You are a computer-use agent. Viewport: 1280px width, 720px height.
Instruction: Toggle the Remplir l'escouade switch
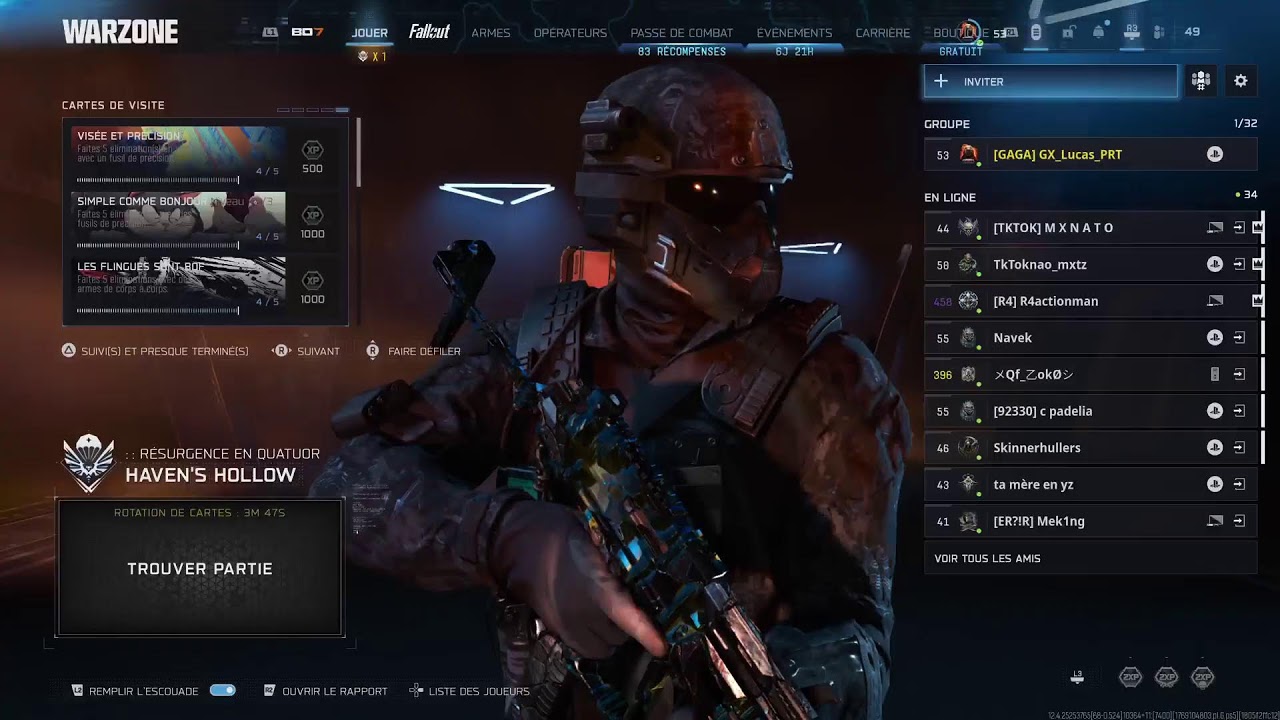click(x=222, y=690)
